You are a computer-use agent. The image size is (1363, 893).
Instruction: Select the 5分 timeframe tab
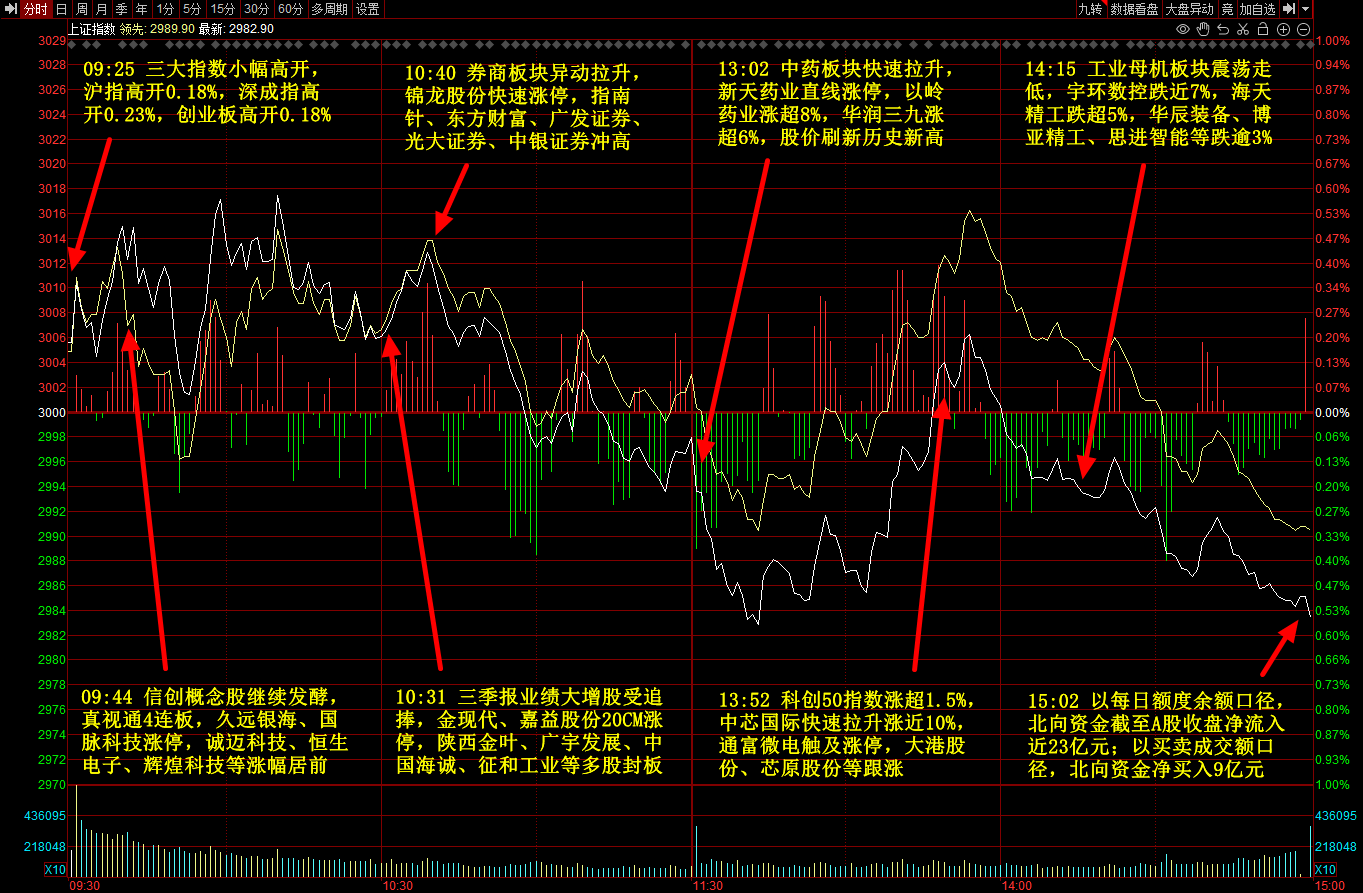click(x=191, y=9)
